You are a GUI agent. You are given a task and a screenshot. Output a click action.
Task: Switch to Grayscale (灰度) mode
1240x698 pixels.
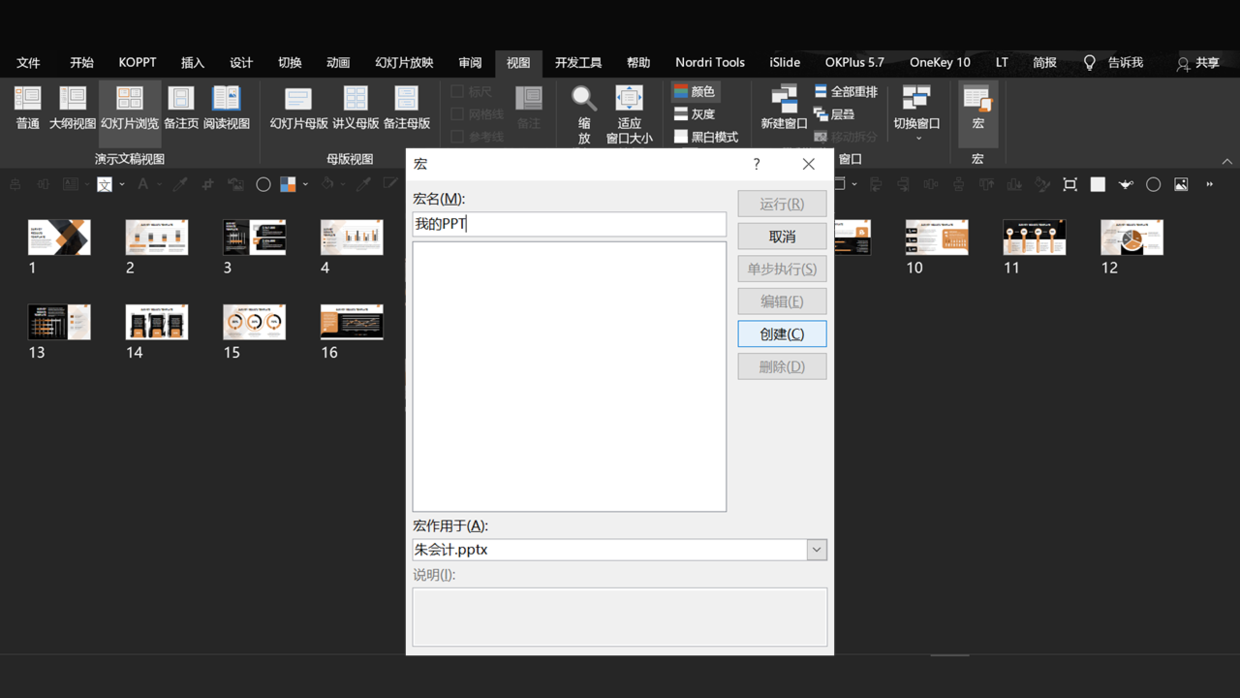coord(694,114)
